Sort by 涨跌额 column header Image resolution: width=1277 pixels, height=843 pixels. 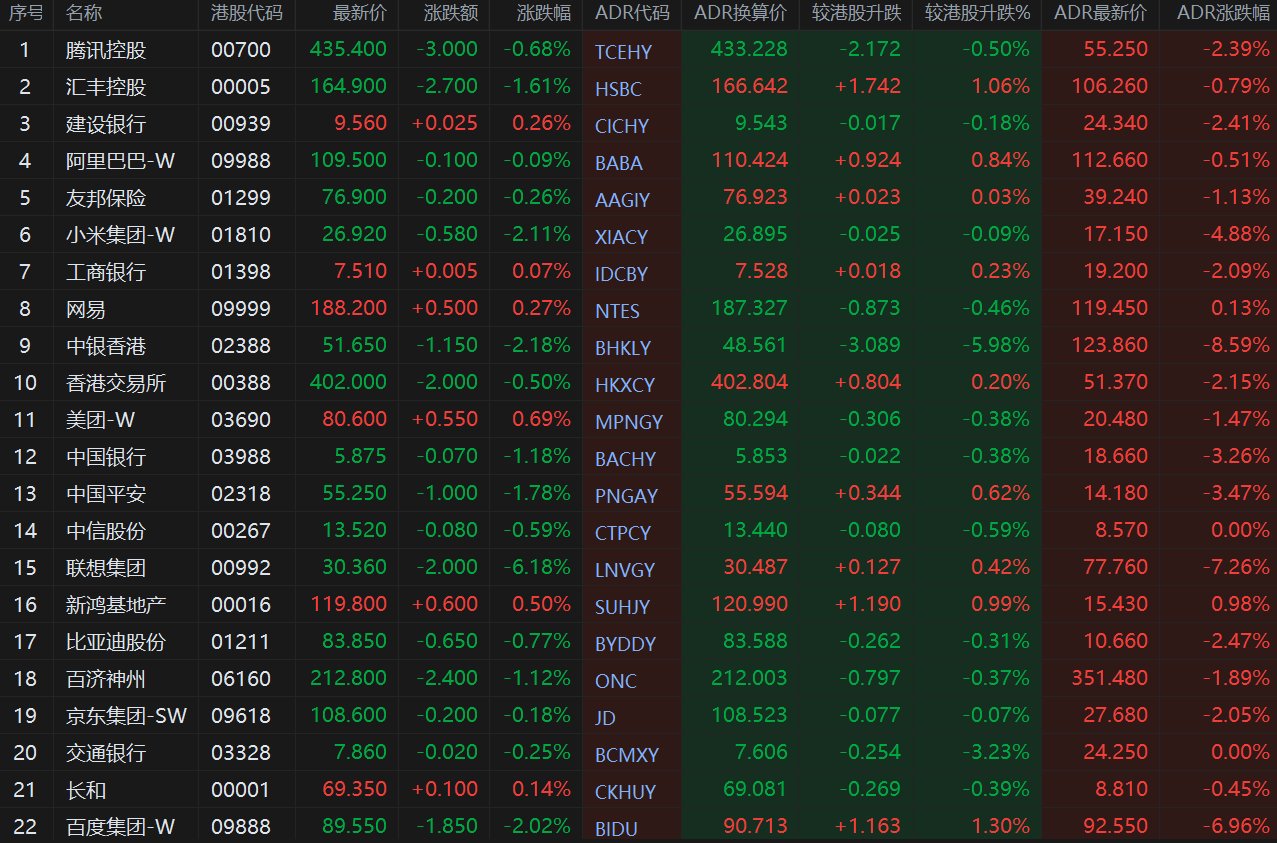pos(451,14)
